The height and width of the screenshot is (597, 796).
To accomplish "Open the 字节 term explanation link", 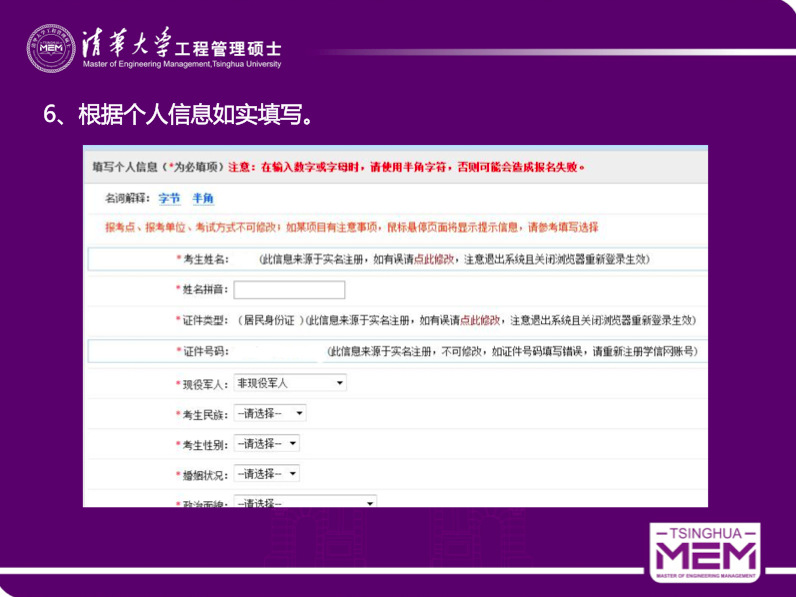I will pos(169,199).
